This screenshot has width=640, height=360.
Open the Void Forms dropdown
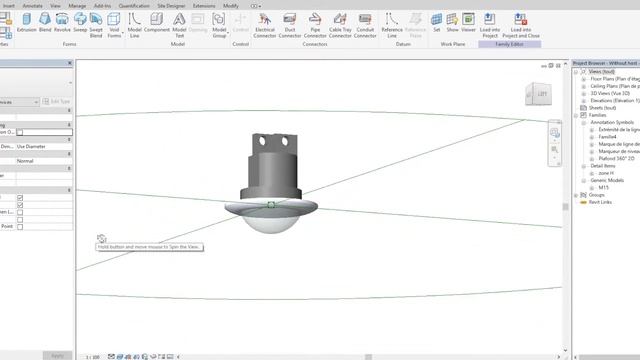(114, 25)
